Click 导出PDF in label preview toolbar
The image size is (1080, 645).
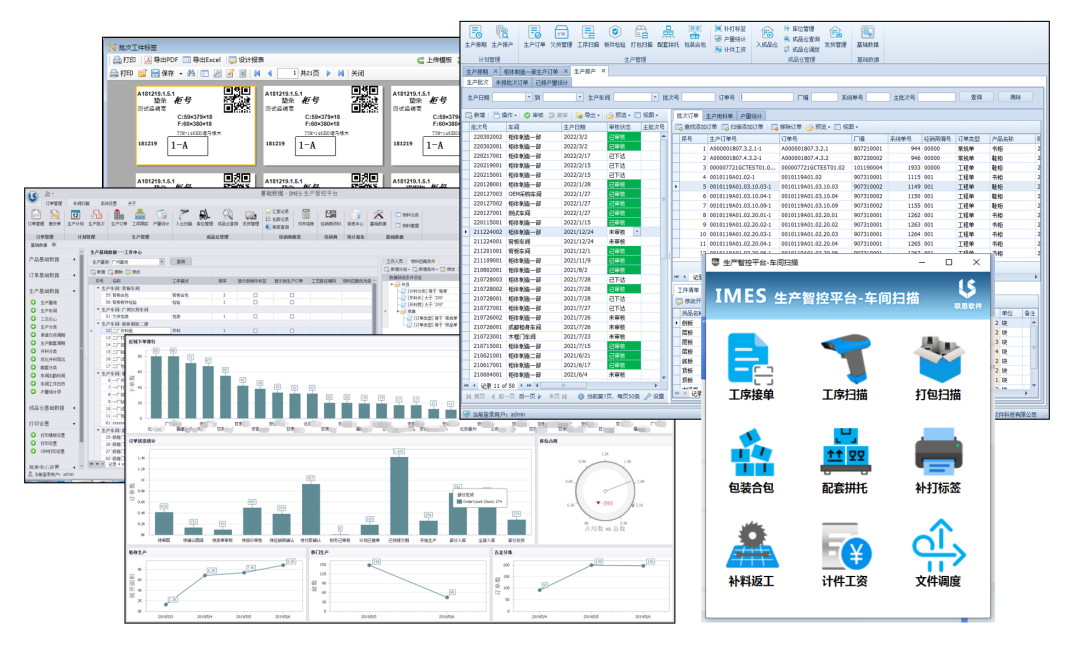pos(166,60)
